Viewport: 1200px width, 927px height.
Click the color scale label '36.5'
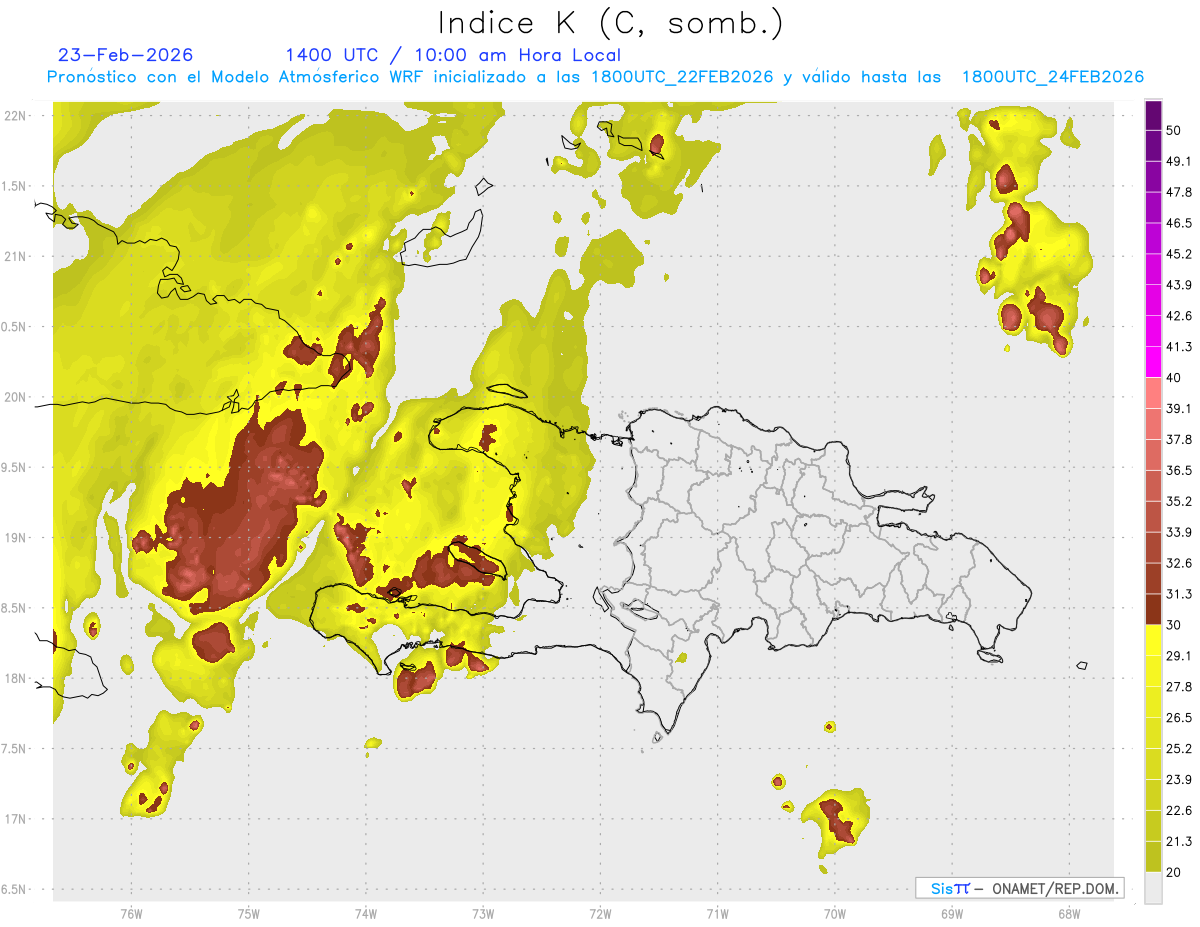[1179, 470]
